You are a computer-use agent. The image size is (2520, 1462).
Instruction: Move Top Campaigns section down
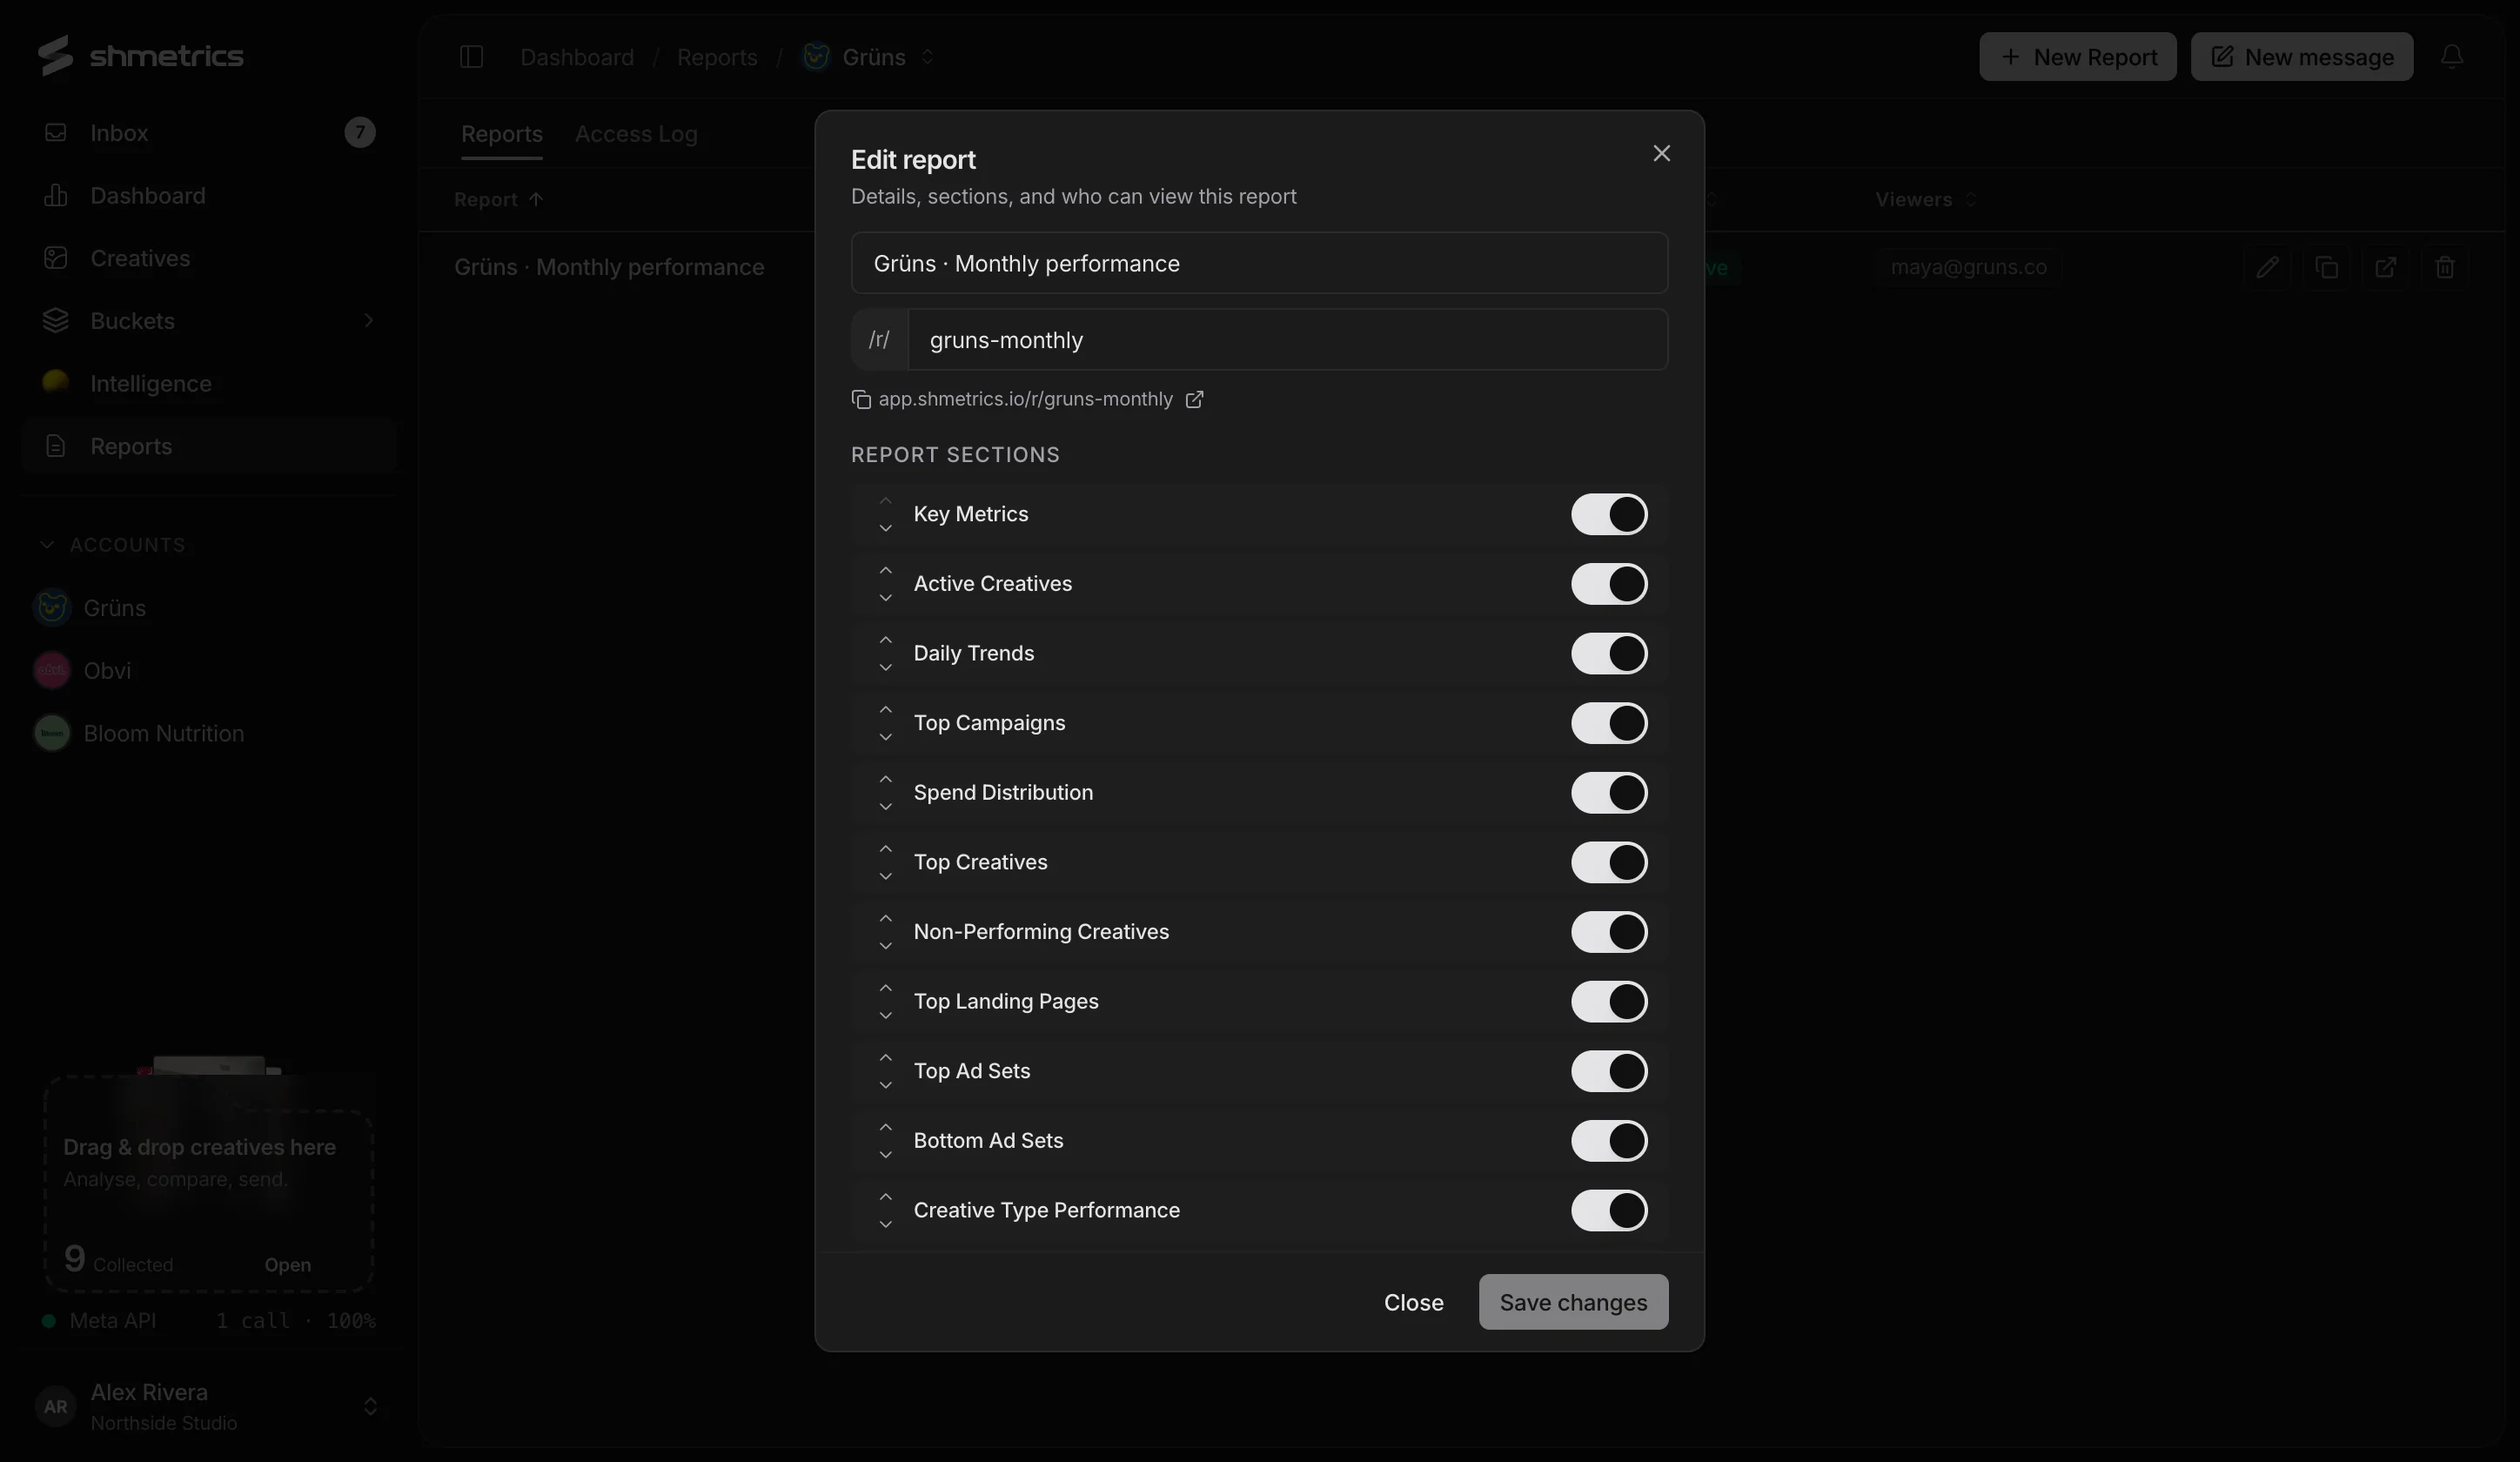[885, 737]
